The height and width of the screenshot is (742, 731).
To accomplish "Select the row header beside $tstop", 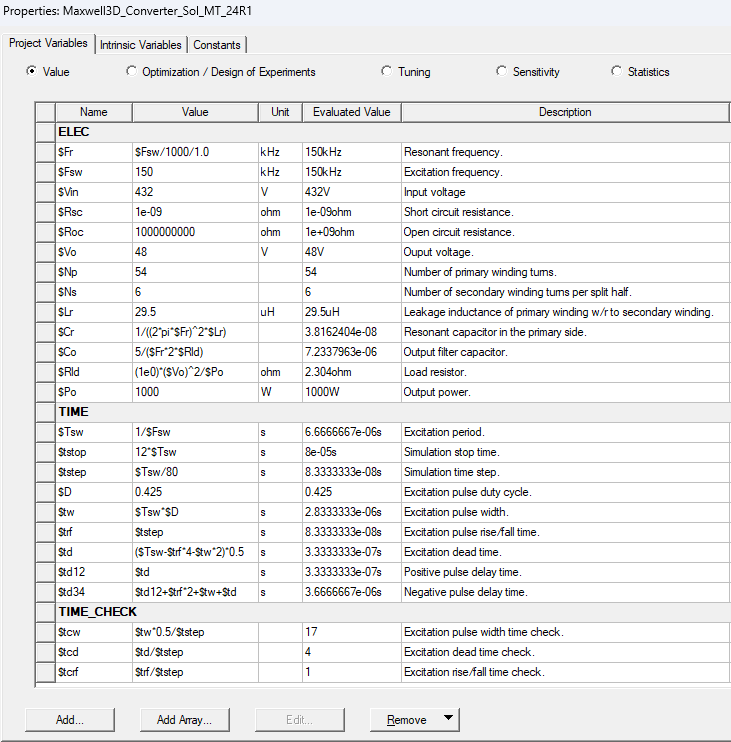I will click(x=45, y=452).
